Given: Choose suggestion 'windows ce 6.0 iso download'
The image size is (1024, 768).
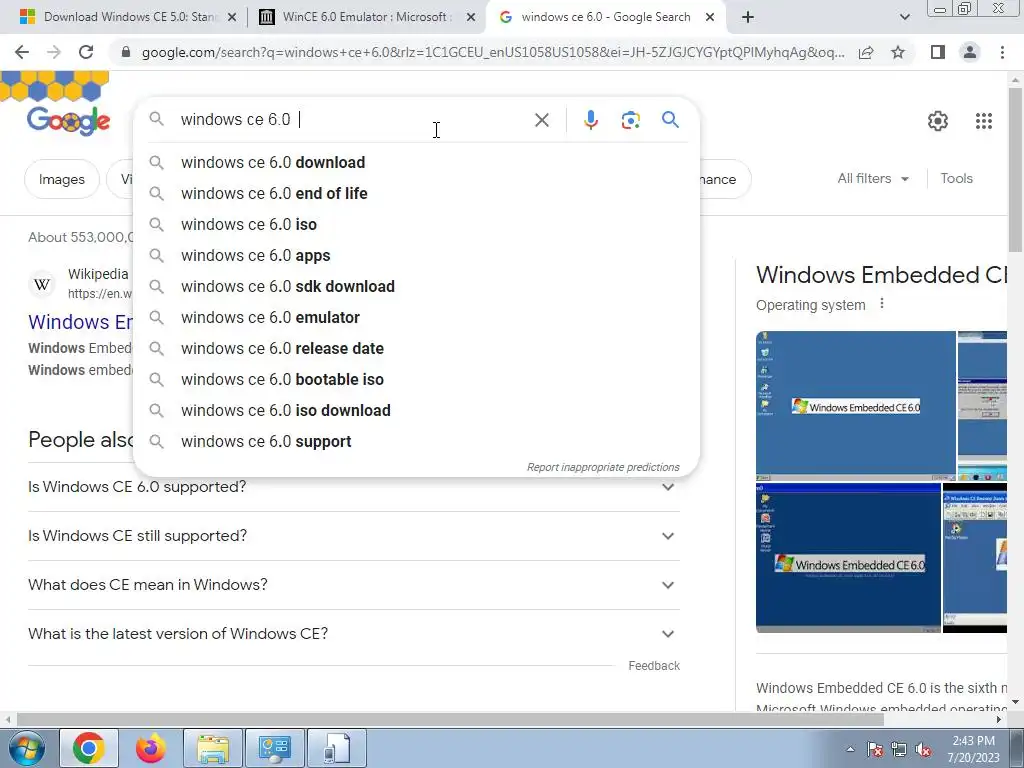Looking at the screenshot, I should (417, 411).
